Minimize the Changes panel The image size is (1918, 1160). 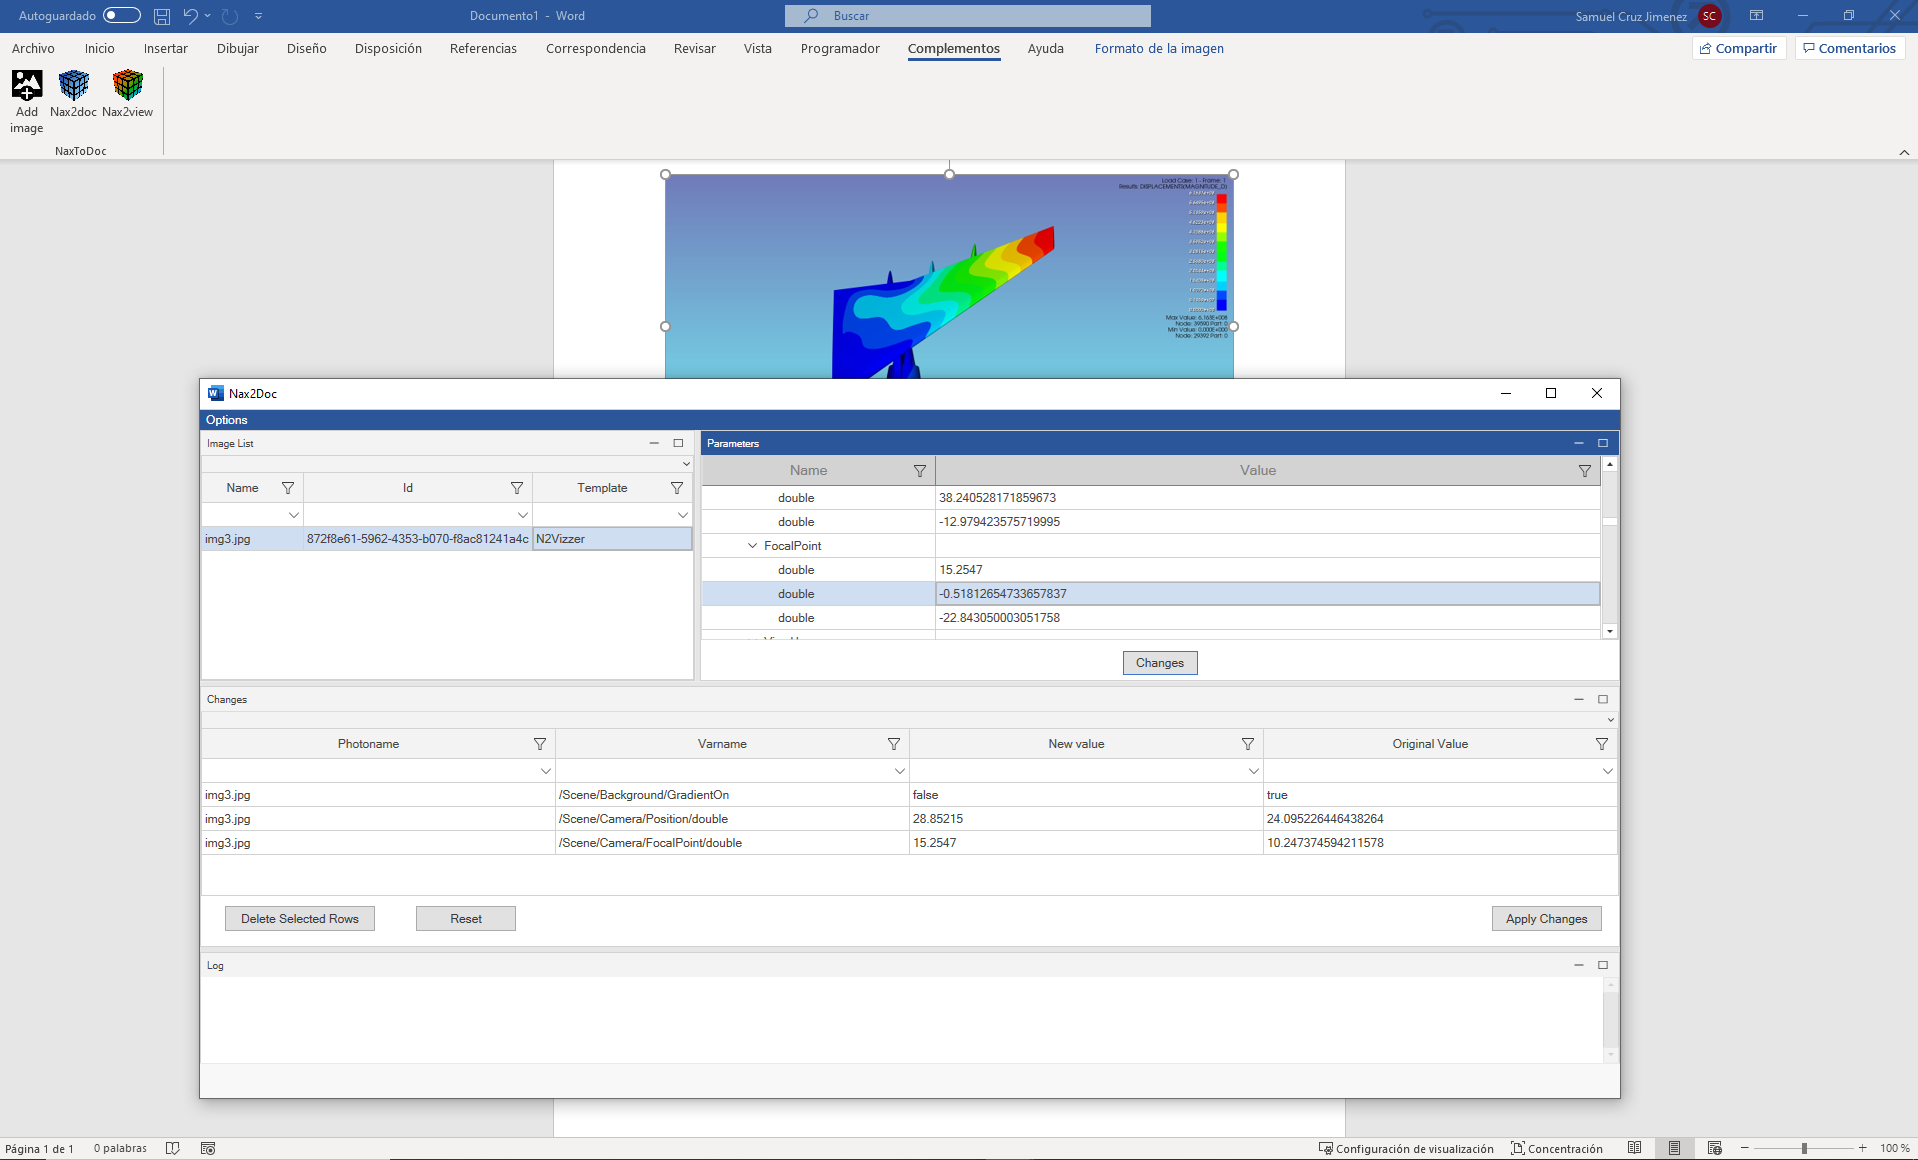pyautogui.click(x=1579, y=699)
